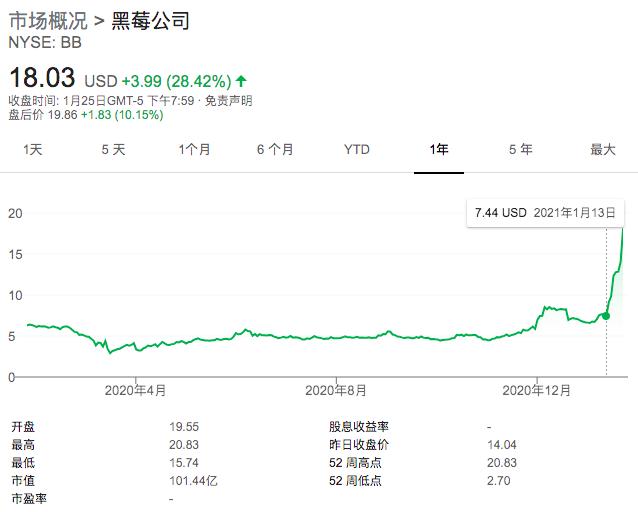Viewport: 638px width, 512px height.
Task: Click the 2020年4月 axis label
Action: (x=135, y=391)
